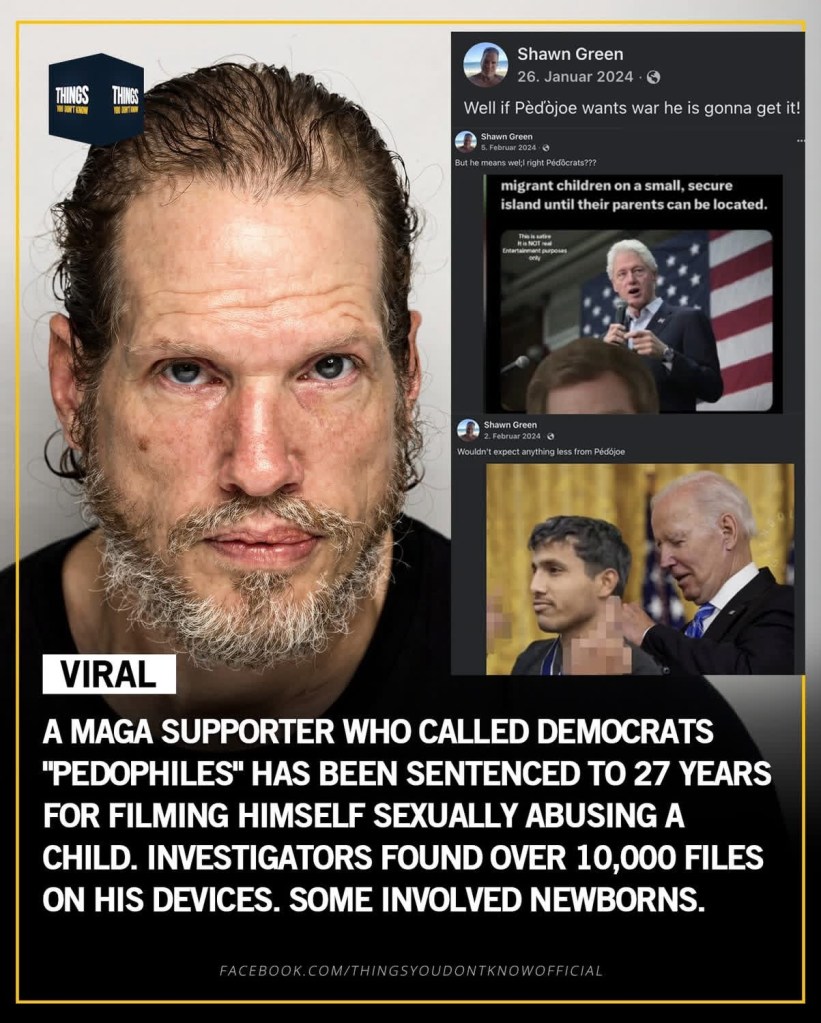Image resolution: width=821 pixels, height=1023 pixels.
Task: Click the Things You Don't Know cube logo
Action: coord(97,99)
